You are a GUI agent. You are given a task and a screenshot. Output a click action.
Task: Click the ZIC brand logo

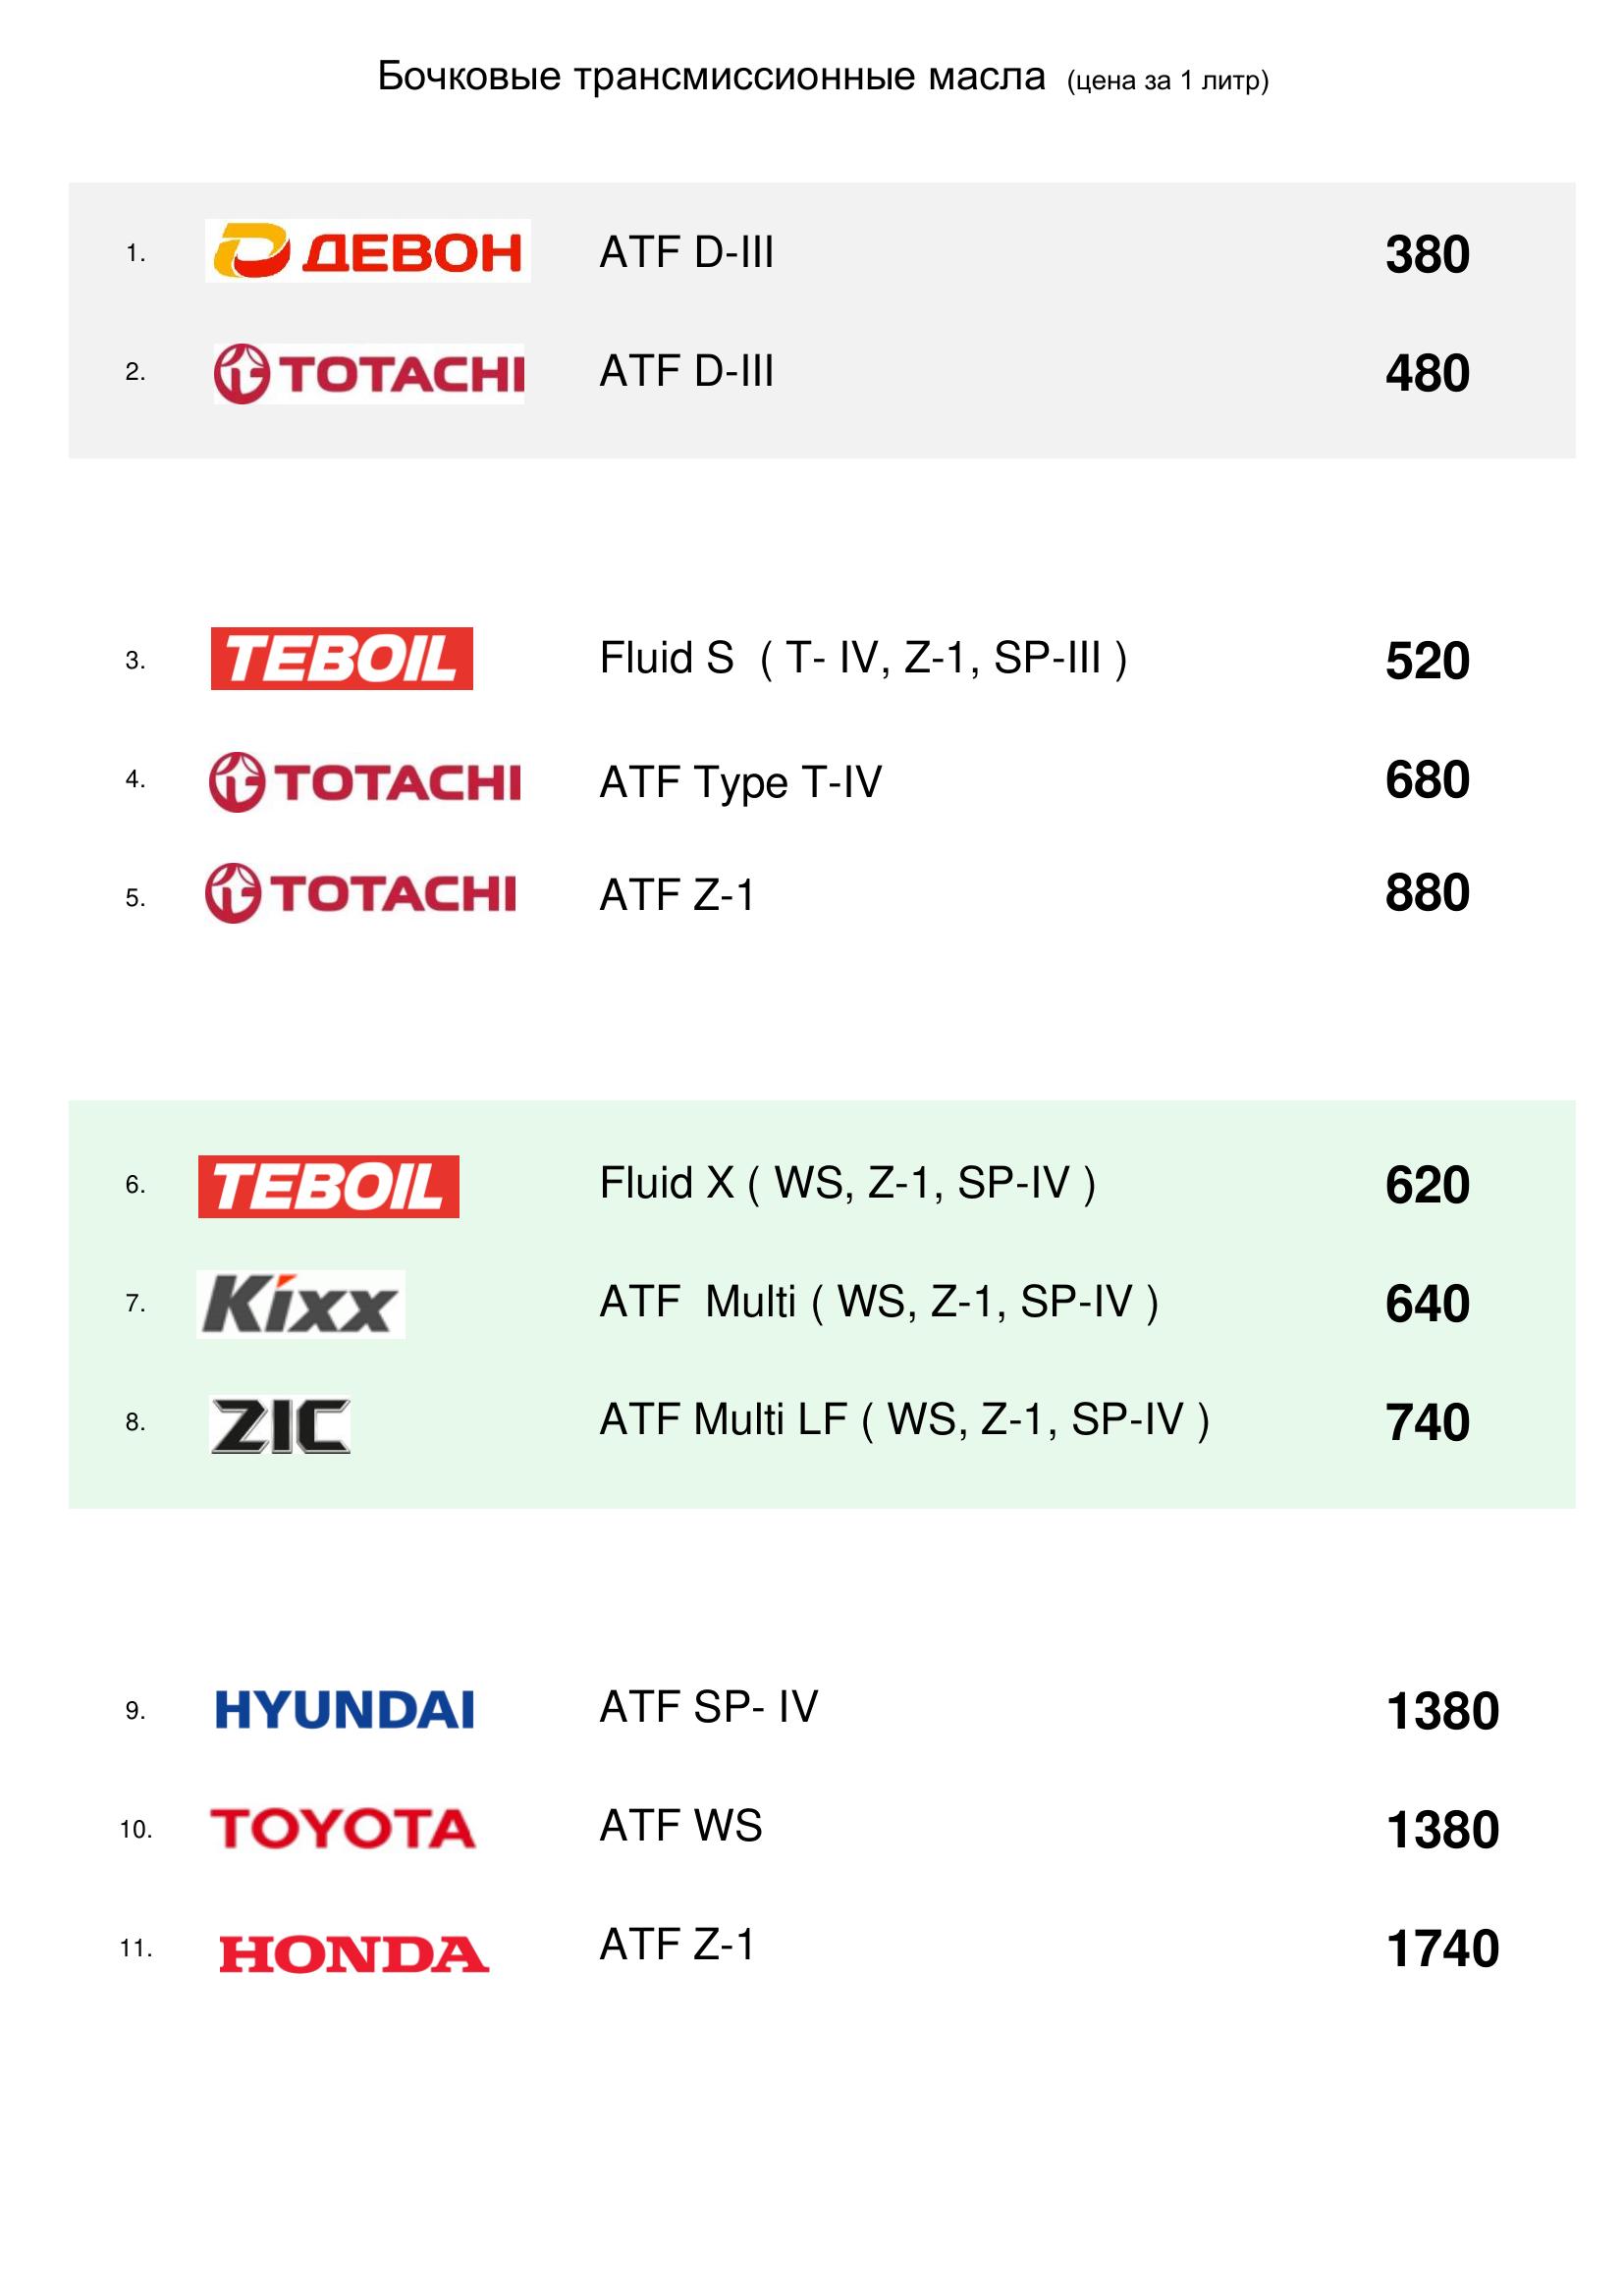tap(280, 1424)
